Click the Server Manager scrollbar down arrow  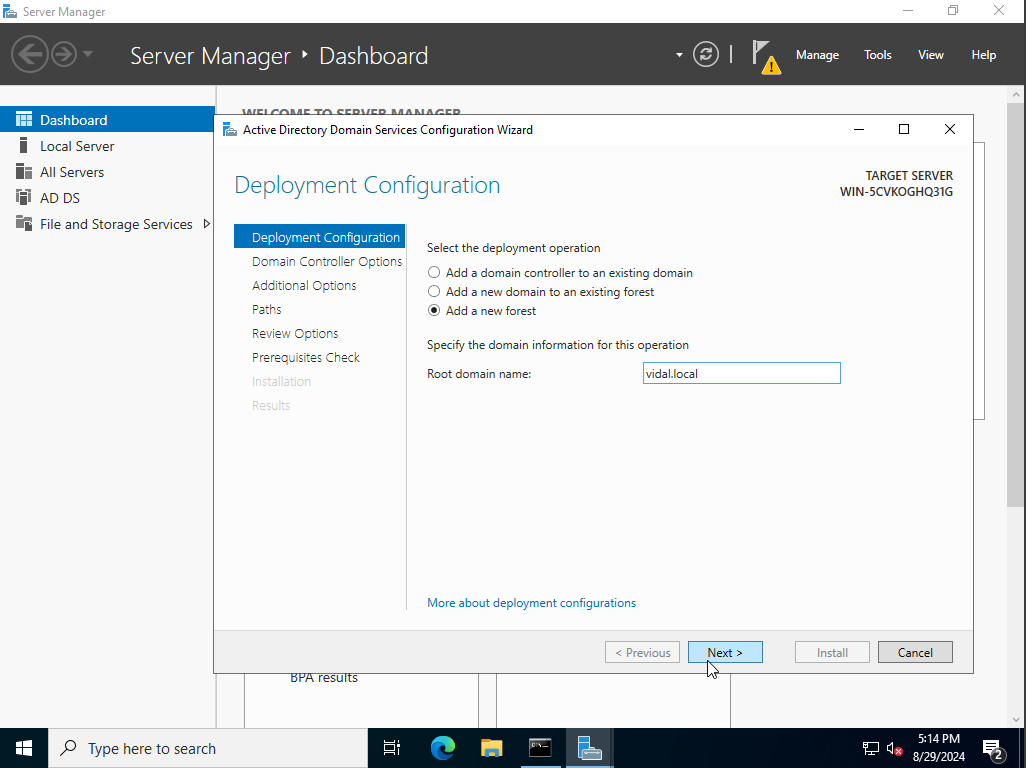[x=1016, y=719]
